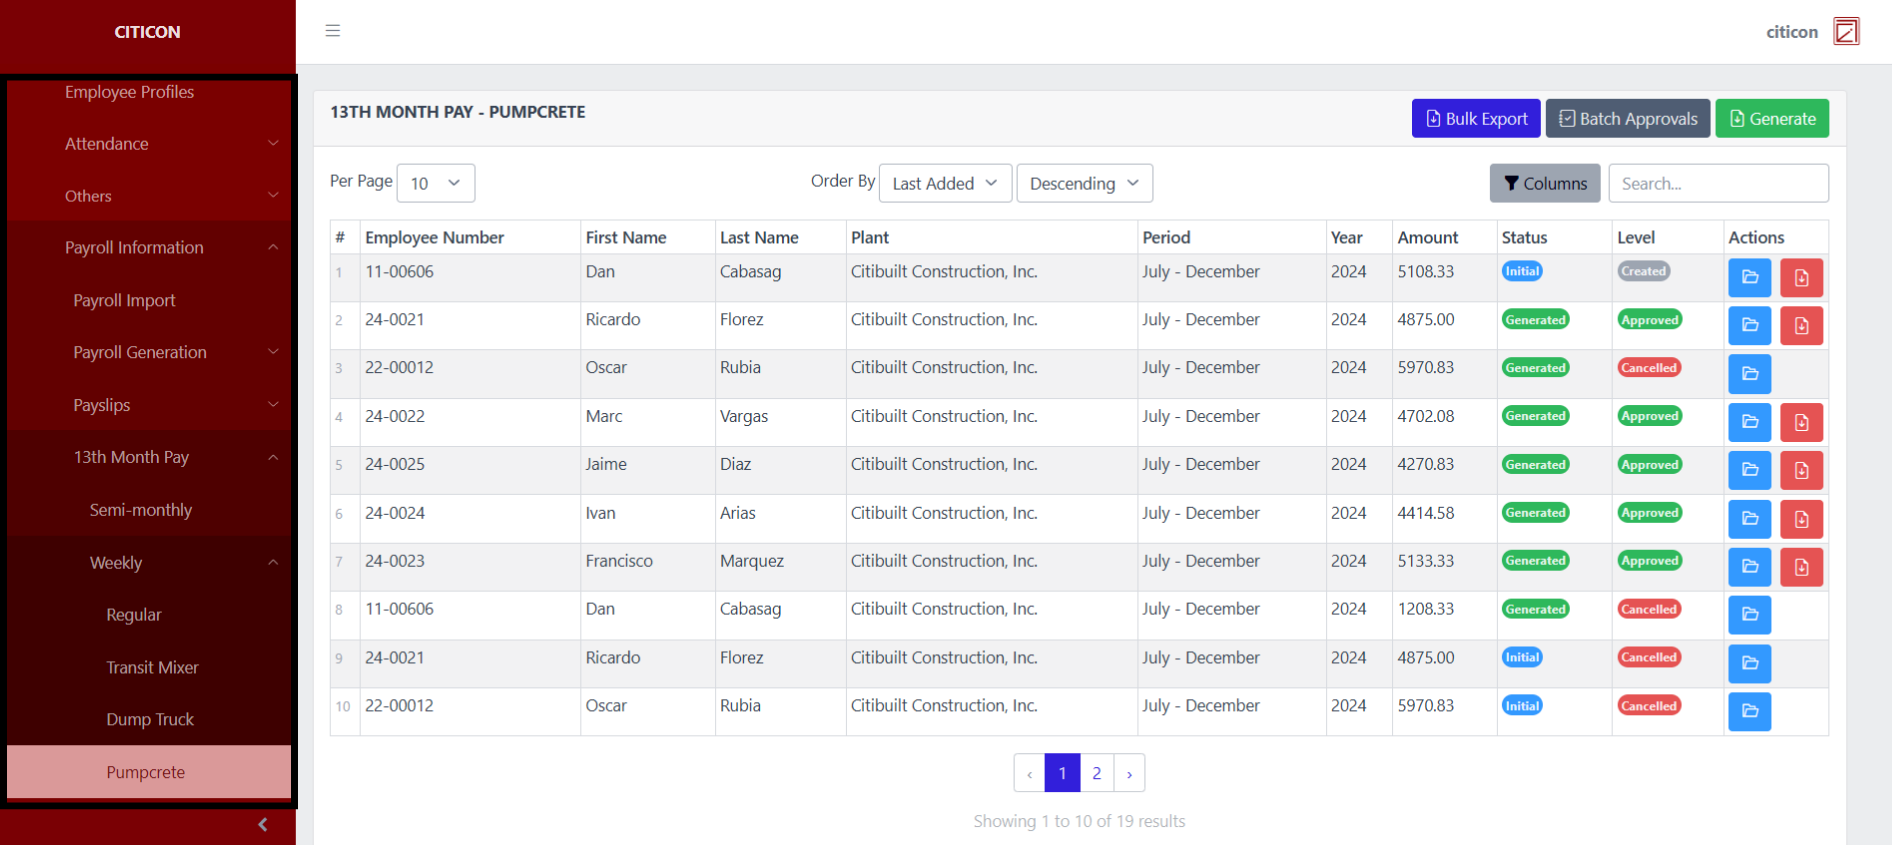Viewport: 1892px width, 845px height.
Task: Click red export icon for Ricardo Florez's row
Action: (1801, 326)
